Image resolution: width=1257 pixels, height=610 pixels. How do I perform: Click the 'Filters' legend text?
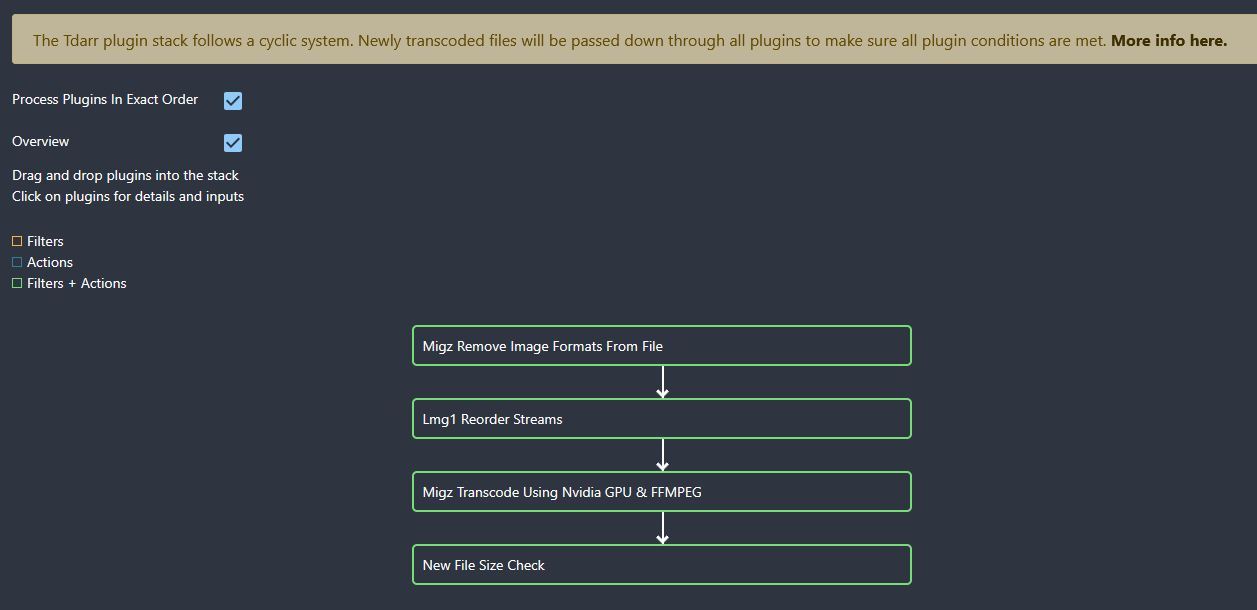[45, 241]
